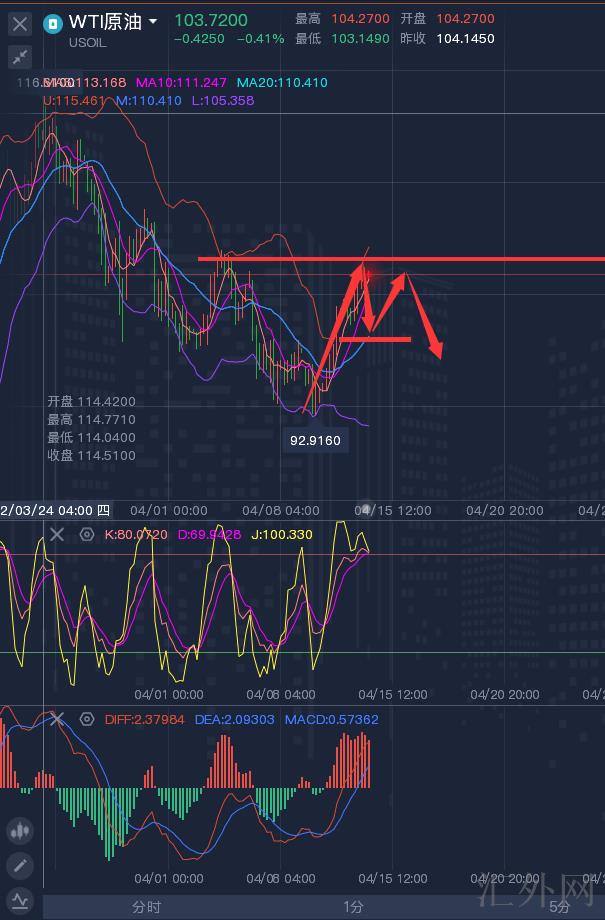Remove the MACD indicator panel with its X
Screen dimensions: 605x920
(57, 719)
